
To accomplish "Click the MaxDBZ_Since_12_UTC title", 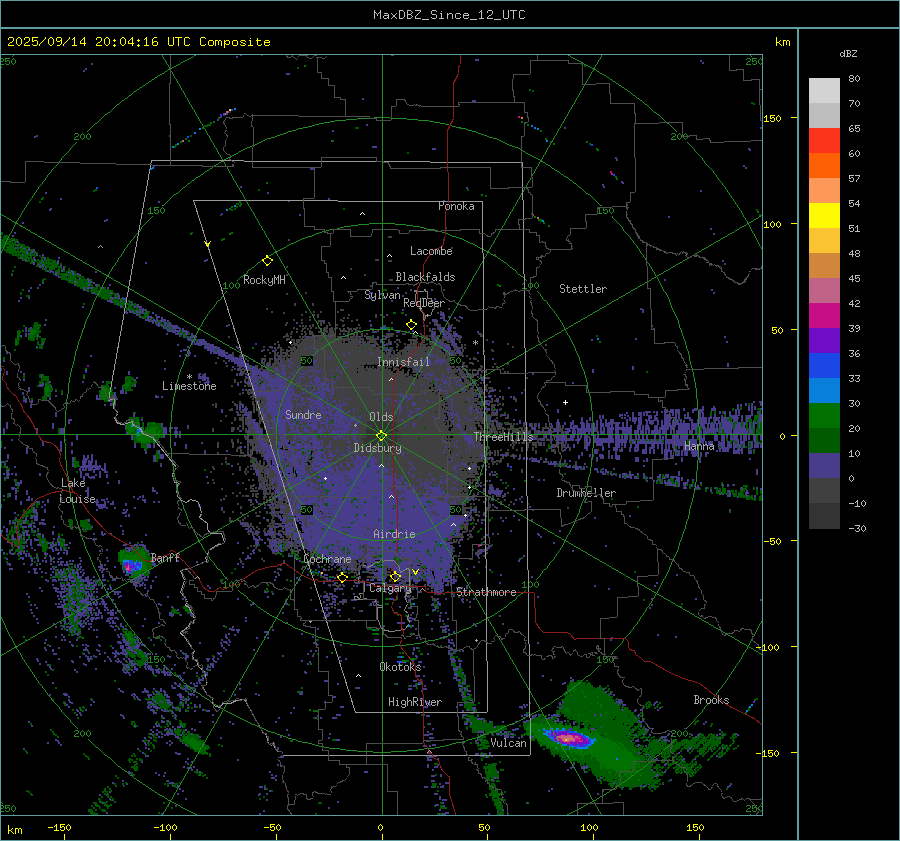I will point(449,15).
